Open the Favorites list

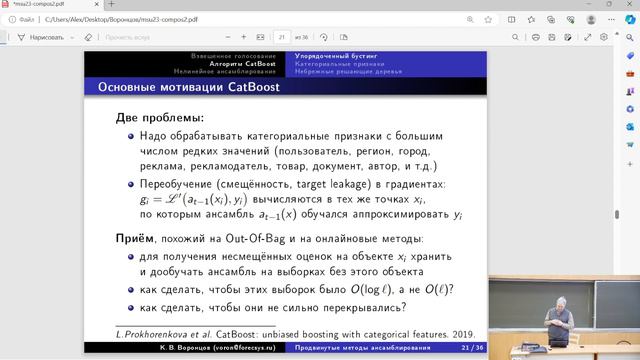click(531, 19)
